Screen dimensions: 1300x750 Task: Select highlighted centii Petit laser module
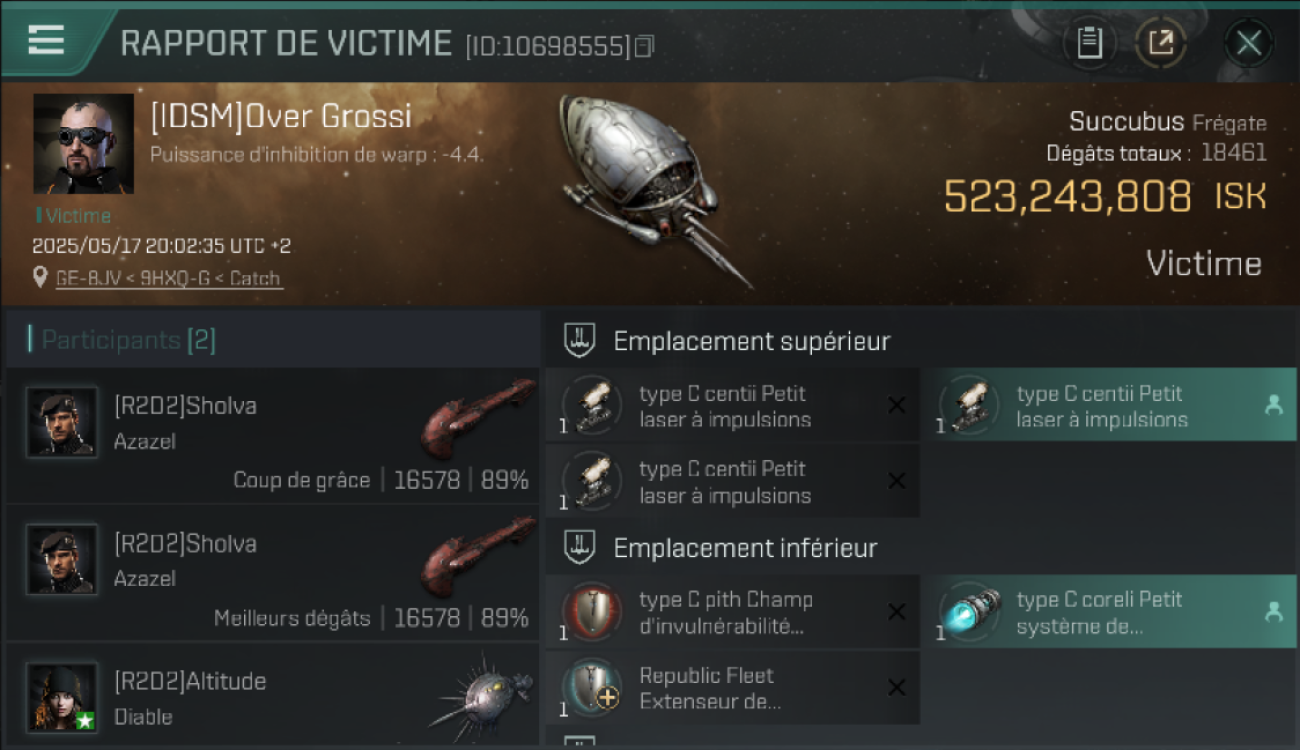(x=1109, y=405)
